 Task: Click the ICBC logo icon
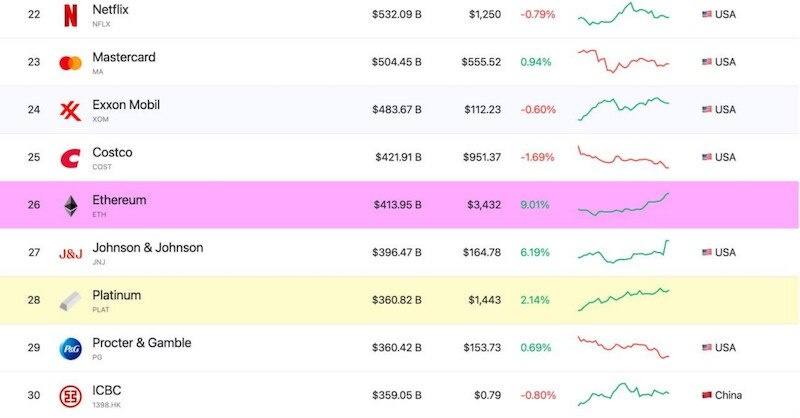70,395
